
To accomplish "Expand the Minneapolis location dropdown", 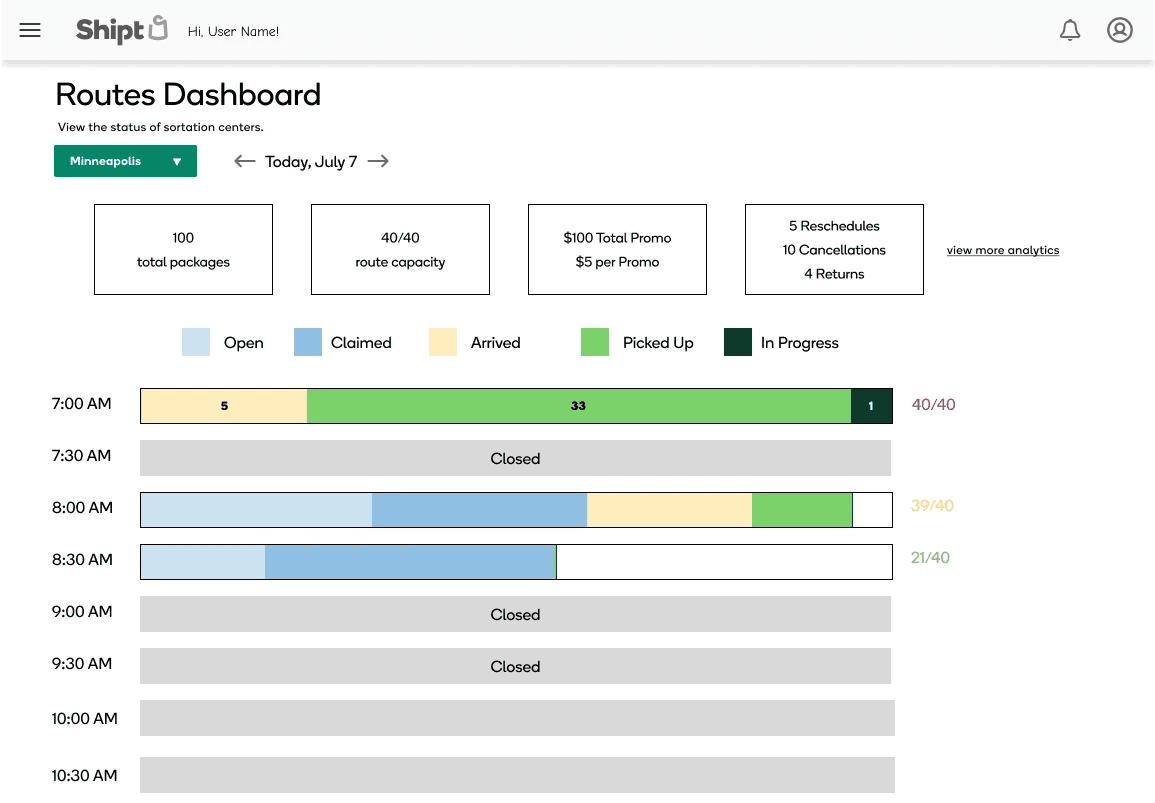I will pyautogui.click(x=125, y=161).
